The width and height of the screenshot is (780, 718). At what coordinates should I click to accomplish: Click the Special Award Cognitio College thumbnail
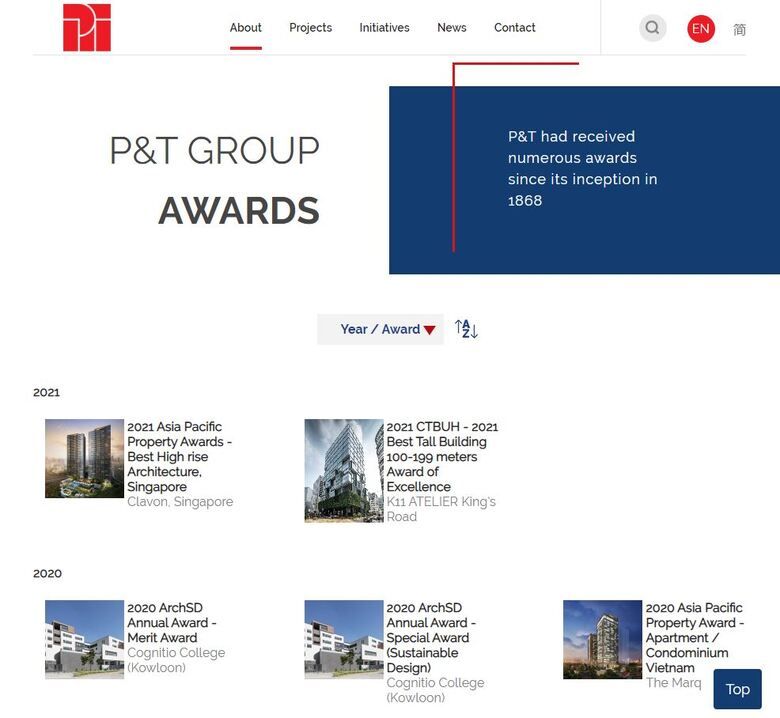pyautogui.click(x=343, y=639)
